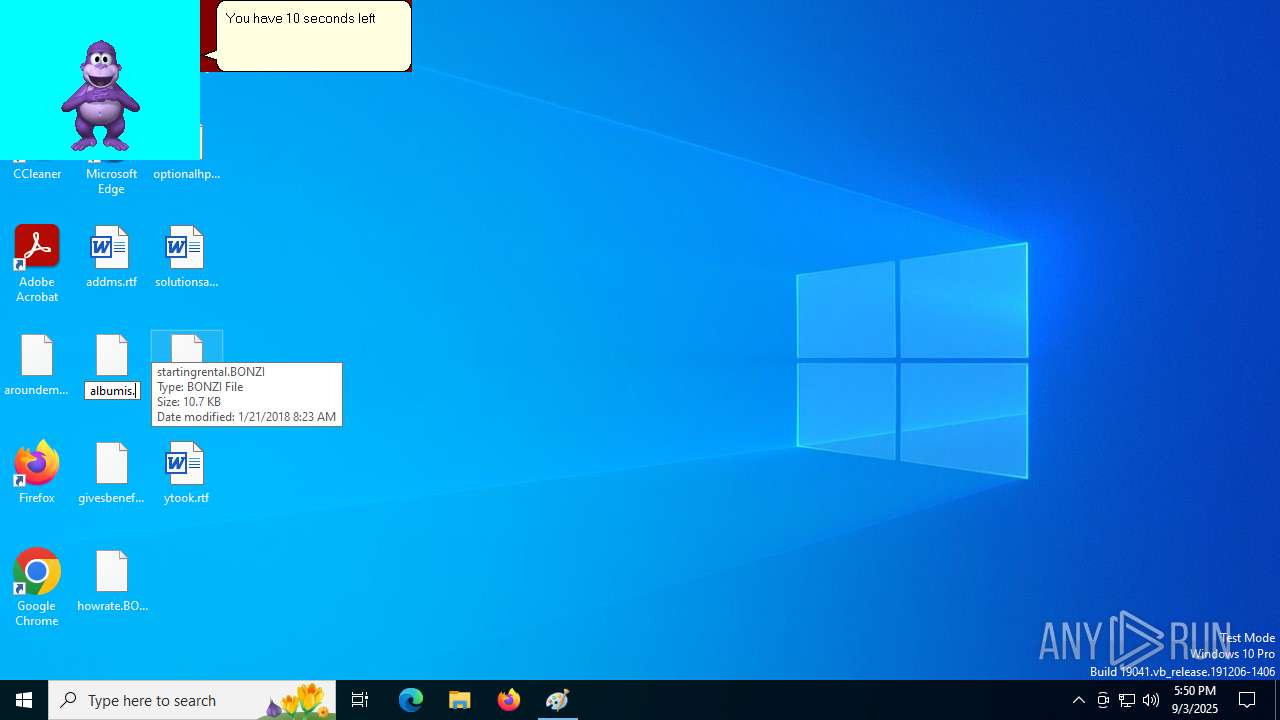1280x720 pixels.
Task: Click the 'You have 10 seconds left' speech bubble
Action: [313, 36]
